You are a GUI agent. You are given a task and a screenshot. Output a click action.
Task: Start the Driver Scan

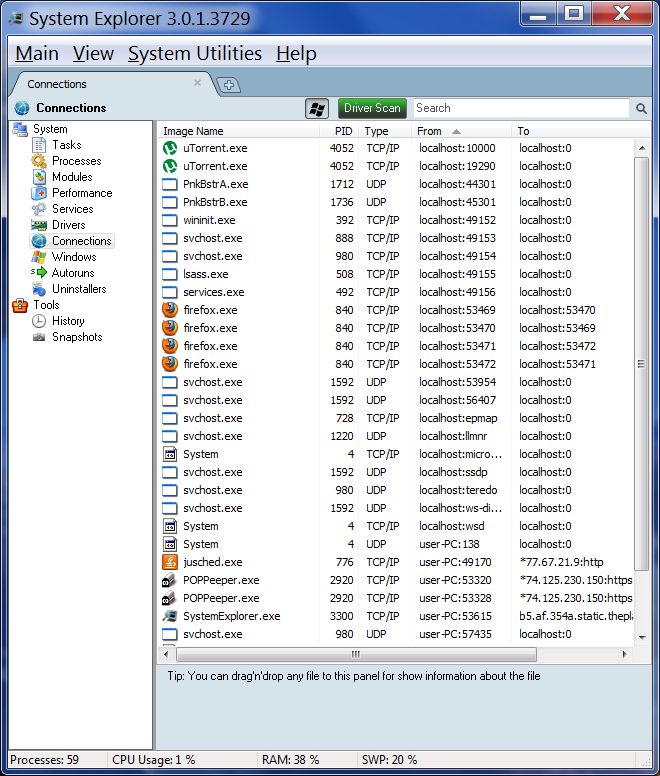point(372,108)
